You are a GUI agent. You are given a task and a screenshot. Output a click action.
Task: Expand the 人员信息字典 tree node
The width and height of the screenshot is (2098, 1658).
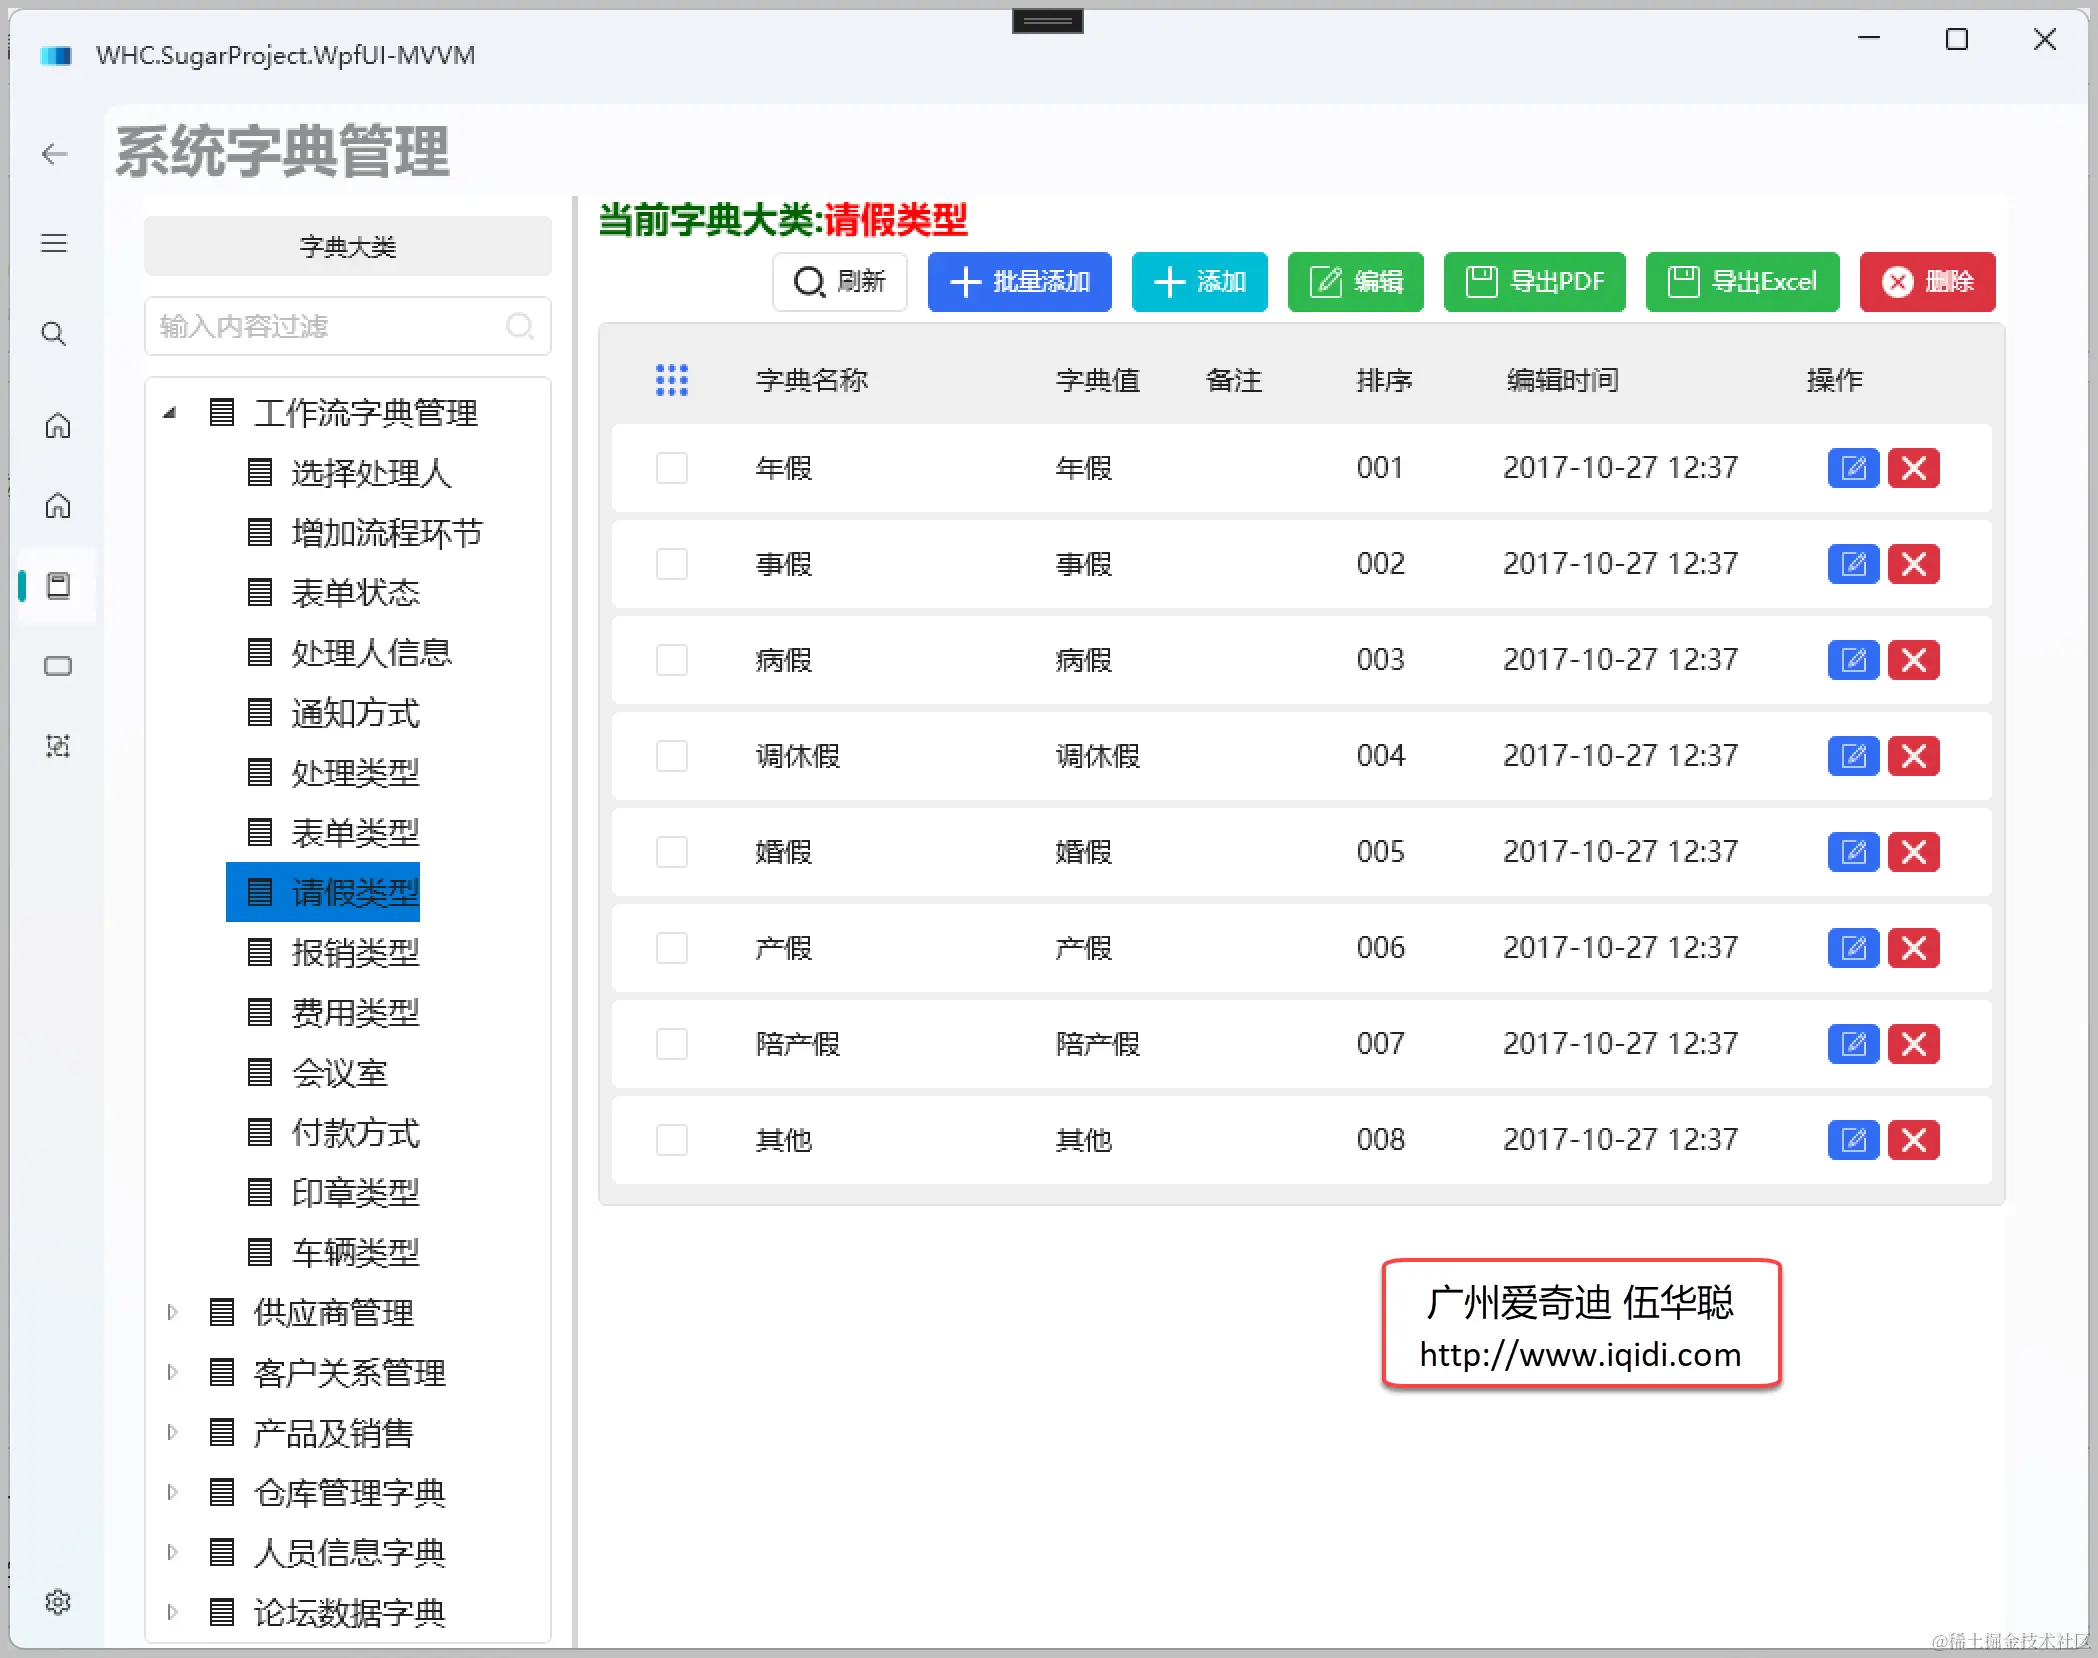pyautogui.click(x=172, y=1552)
